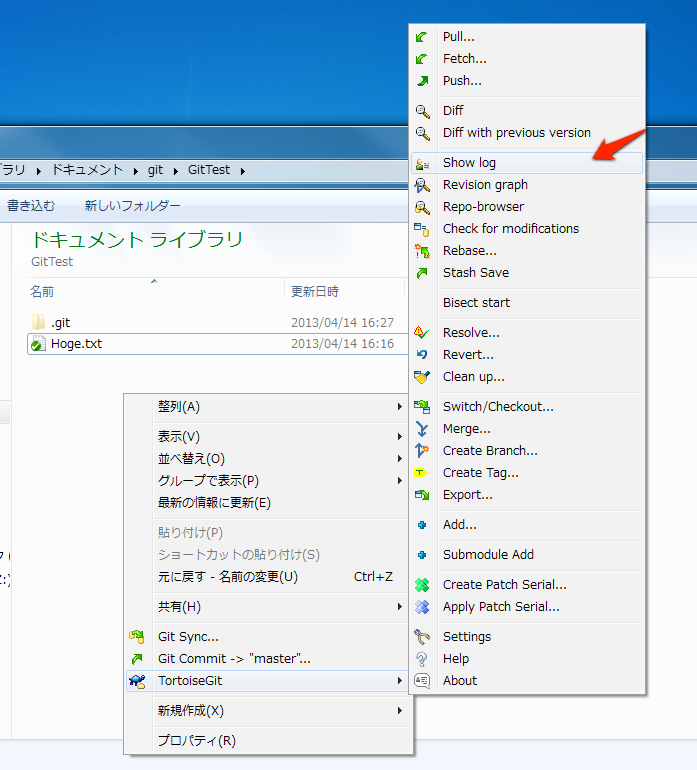
Task: Click the Repo-browser icon
Action: tap(422, 207)
